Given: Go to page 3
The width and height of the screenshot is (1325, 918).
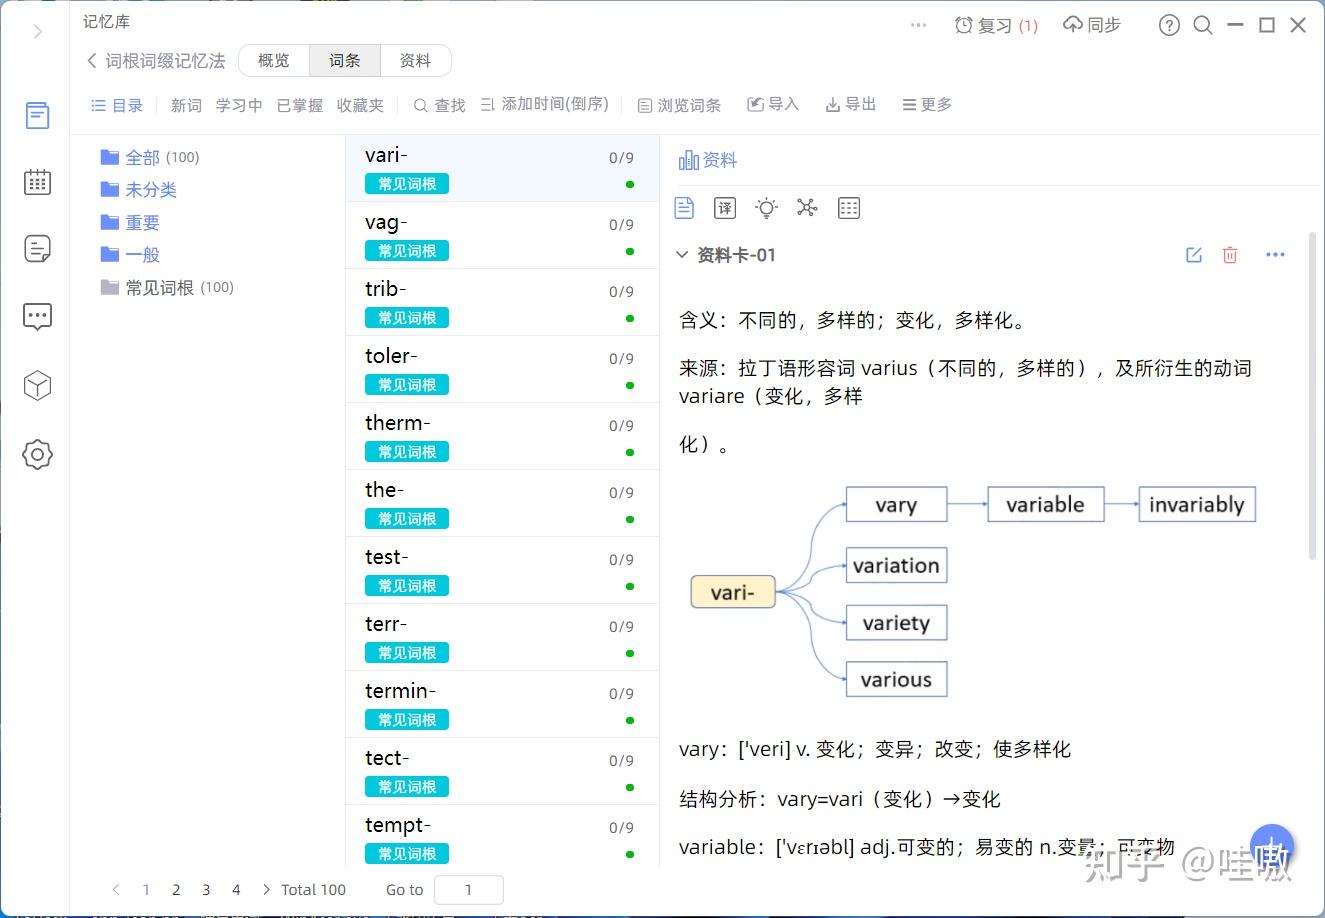Looking at the screenshot, I should (x=206, y=889).
